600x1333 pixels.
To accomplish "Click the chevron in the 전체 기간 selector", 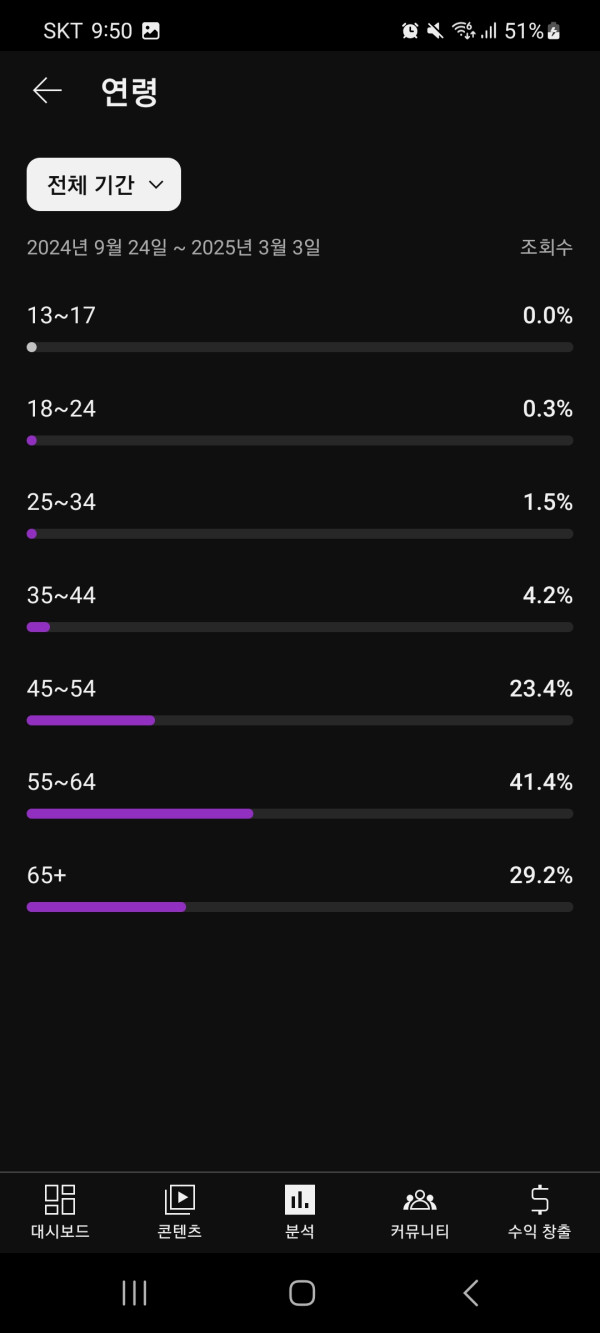I will pyautogui.click(x=155, y=185).
